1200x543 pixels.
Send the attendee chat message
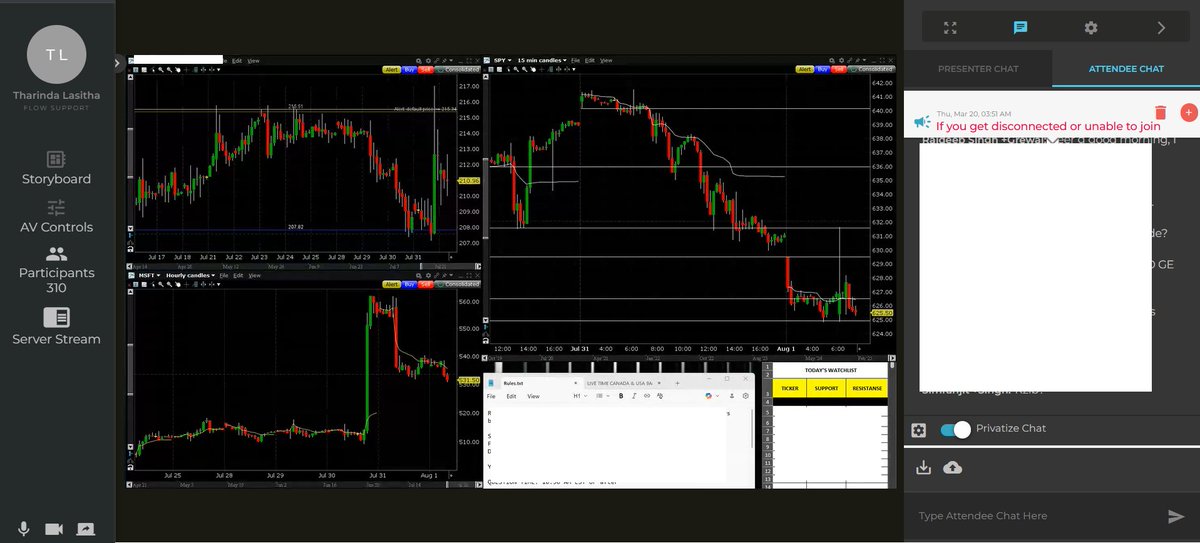coord(1176,516)
